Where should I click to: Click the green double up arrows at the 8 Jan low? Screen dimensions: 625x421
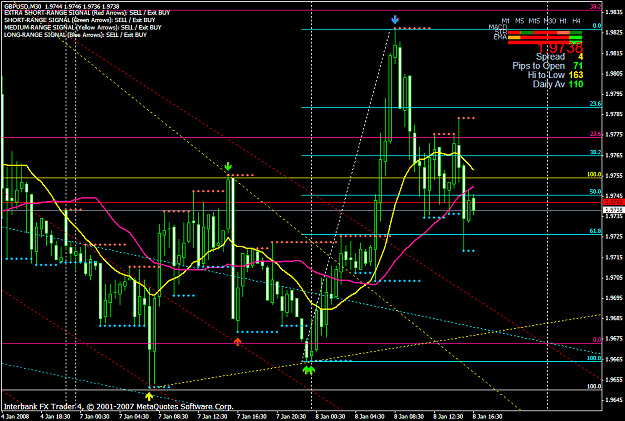tap(309, 370)
